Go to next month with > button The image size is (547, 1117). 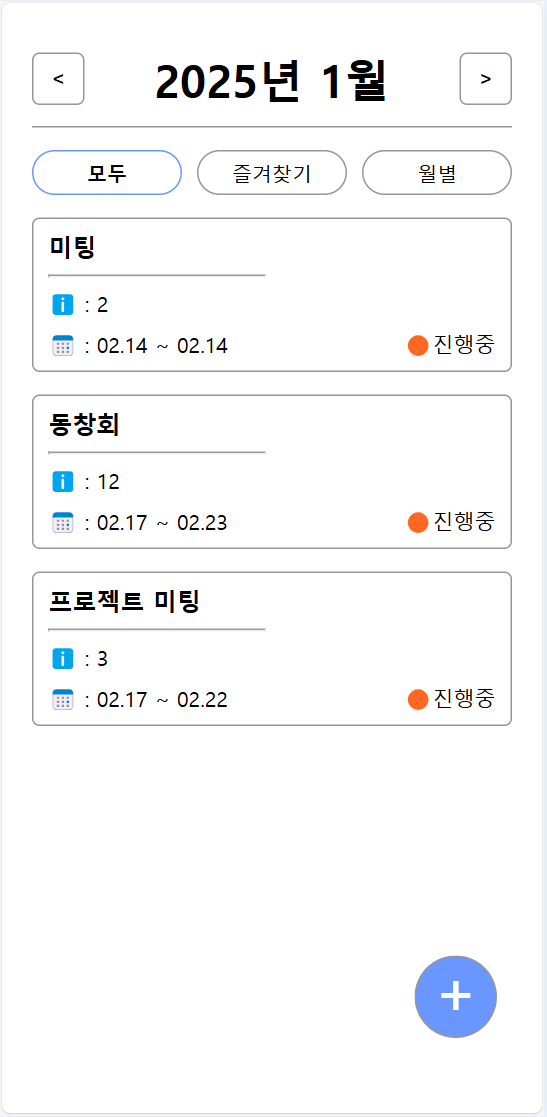coord(486,78)
